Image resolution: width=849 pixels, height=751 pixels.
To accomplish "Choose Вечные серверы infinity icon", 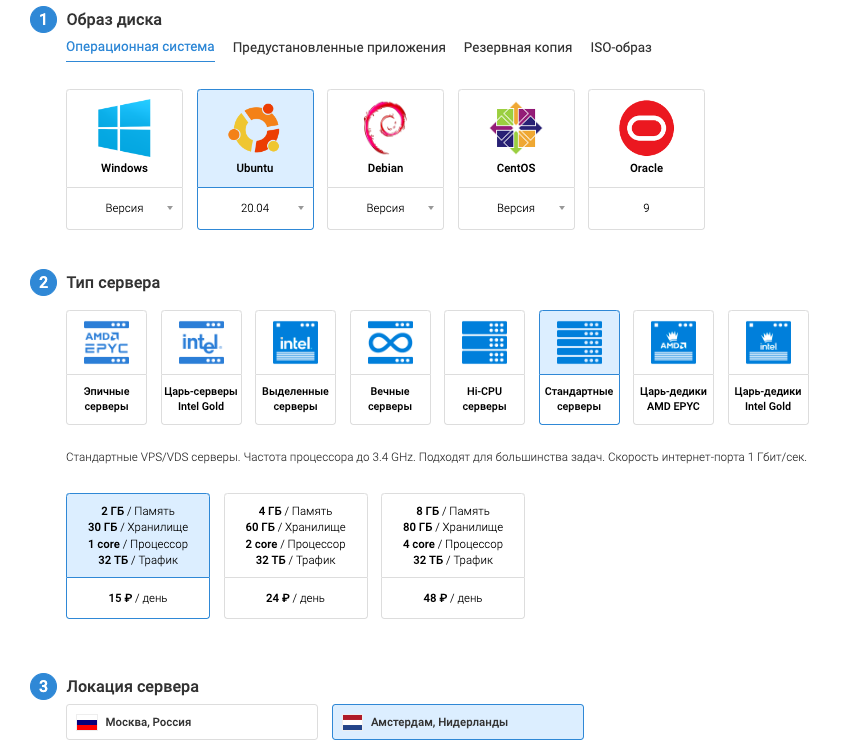I will pyautogui.click(x=390, y=343).
